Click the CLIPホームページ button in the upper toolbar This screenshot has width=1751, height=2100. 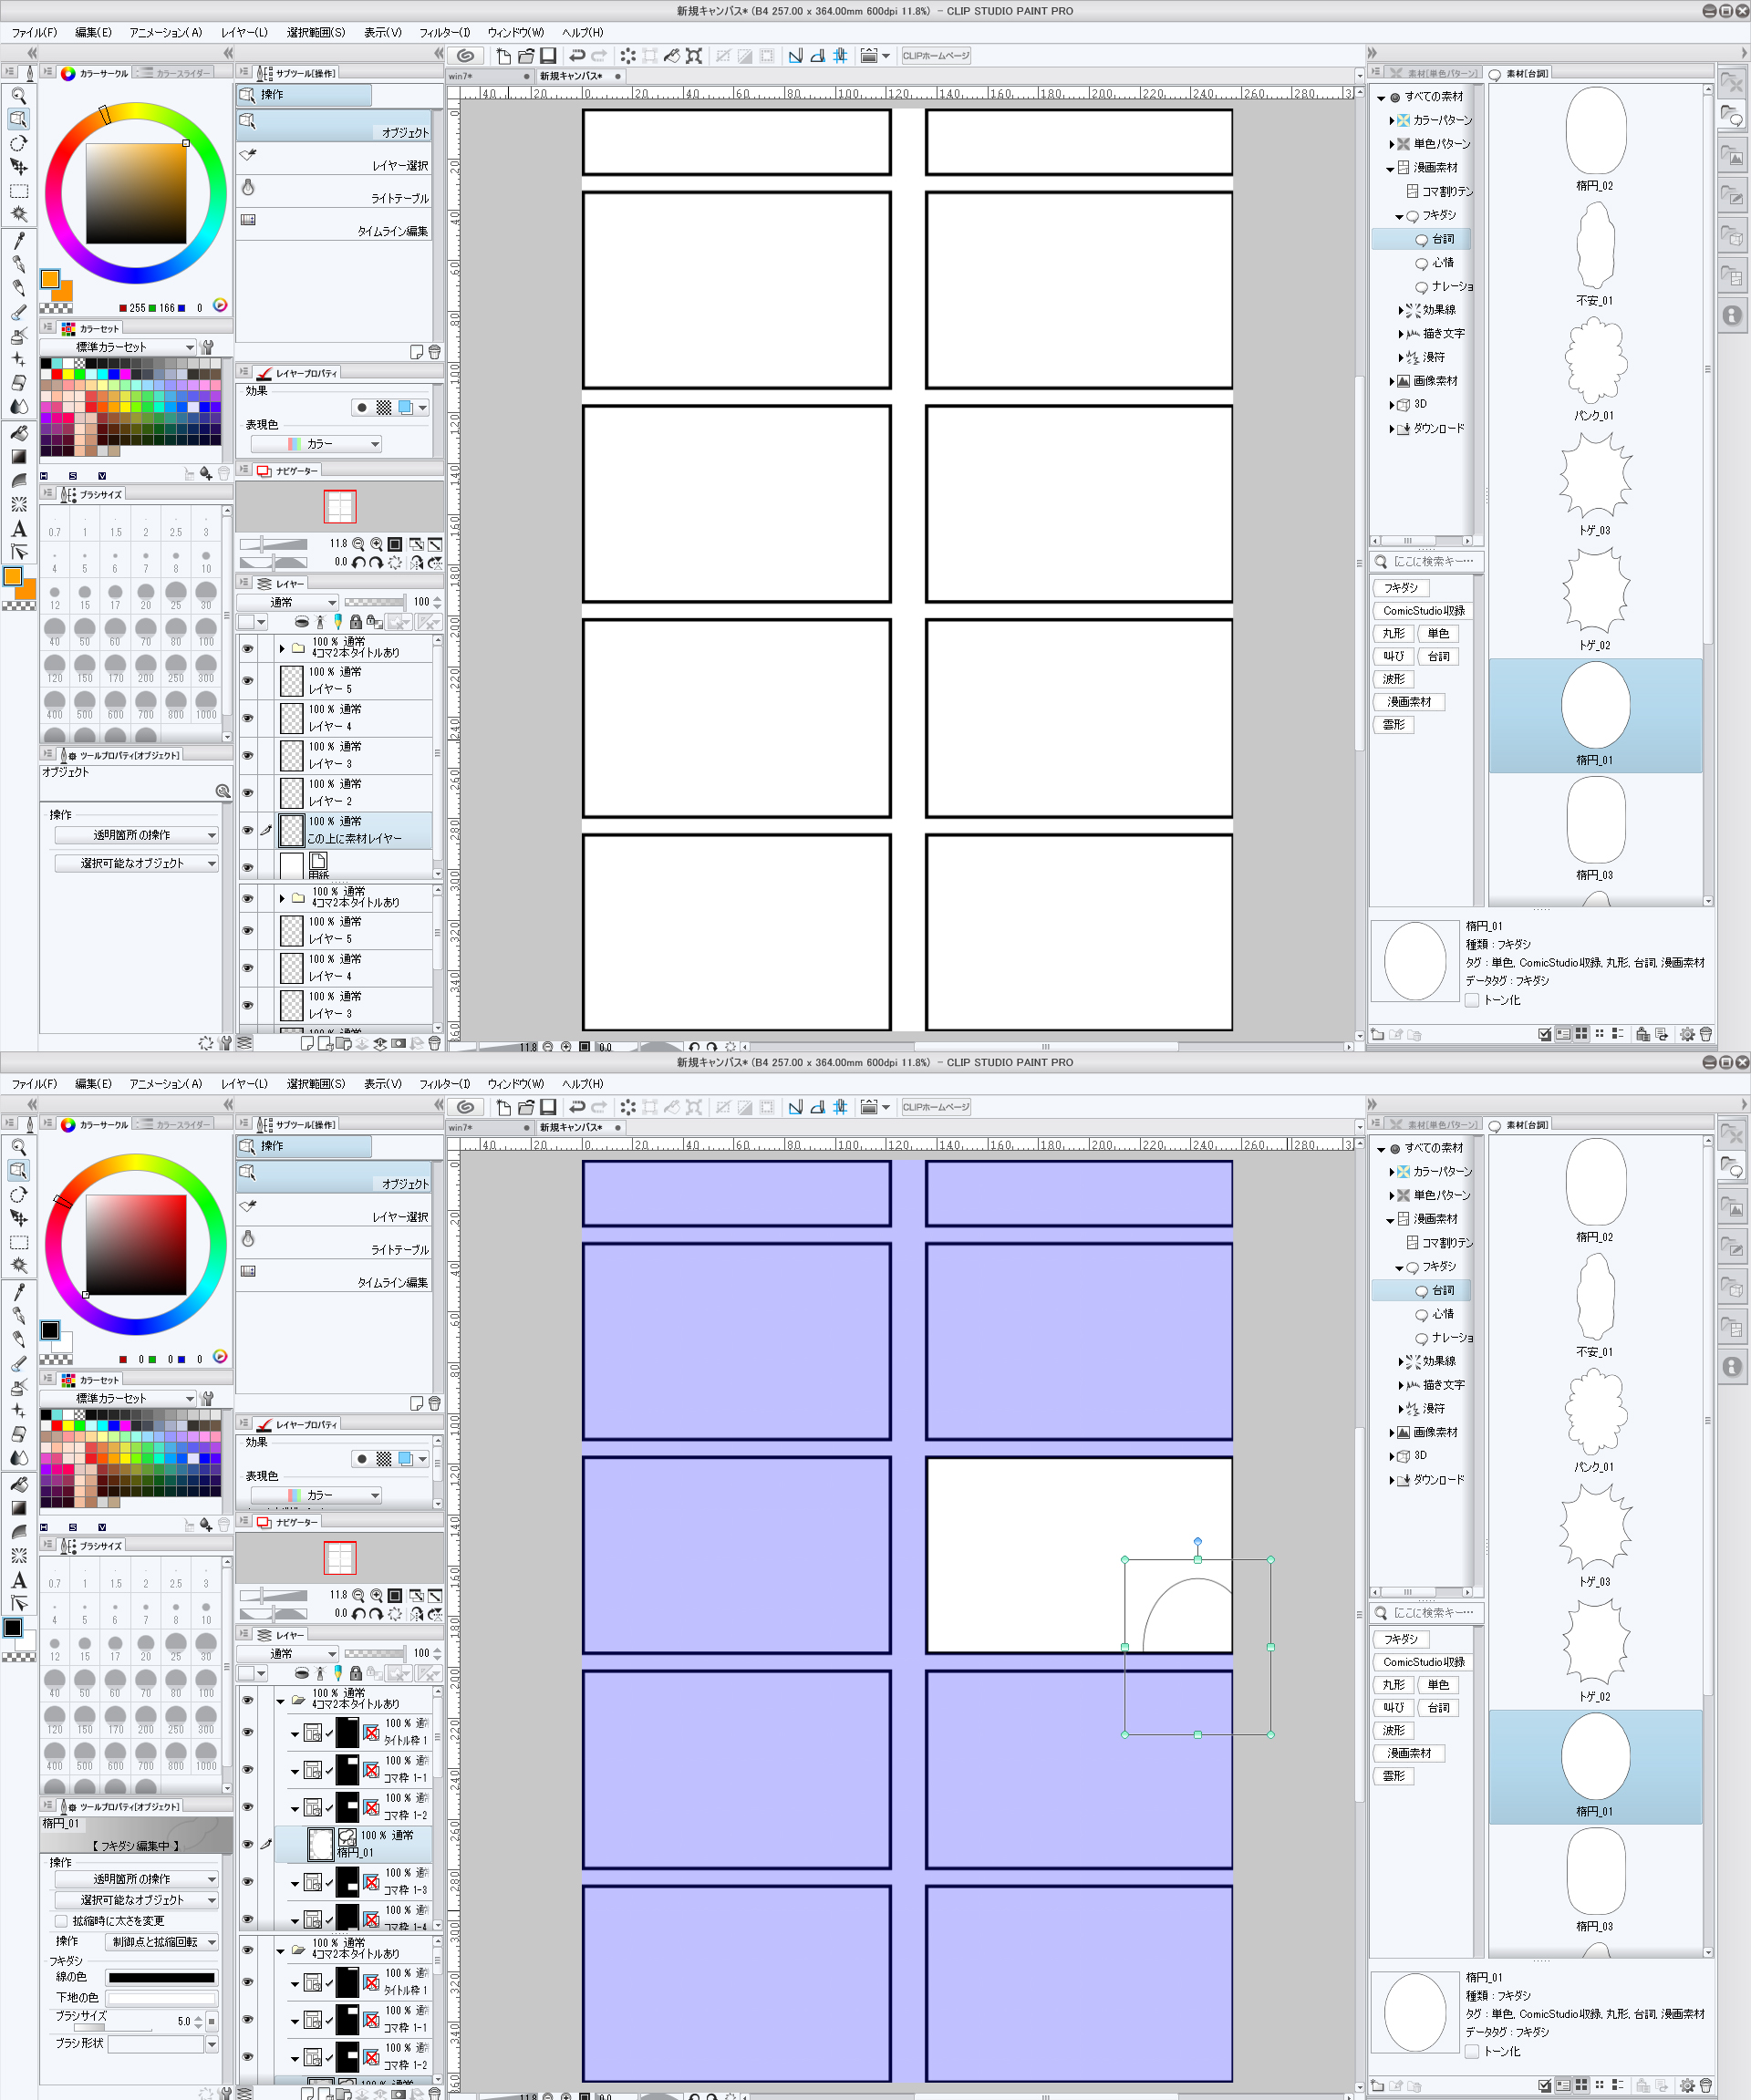click(936, 56)
